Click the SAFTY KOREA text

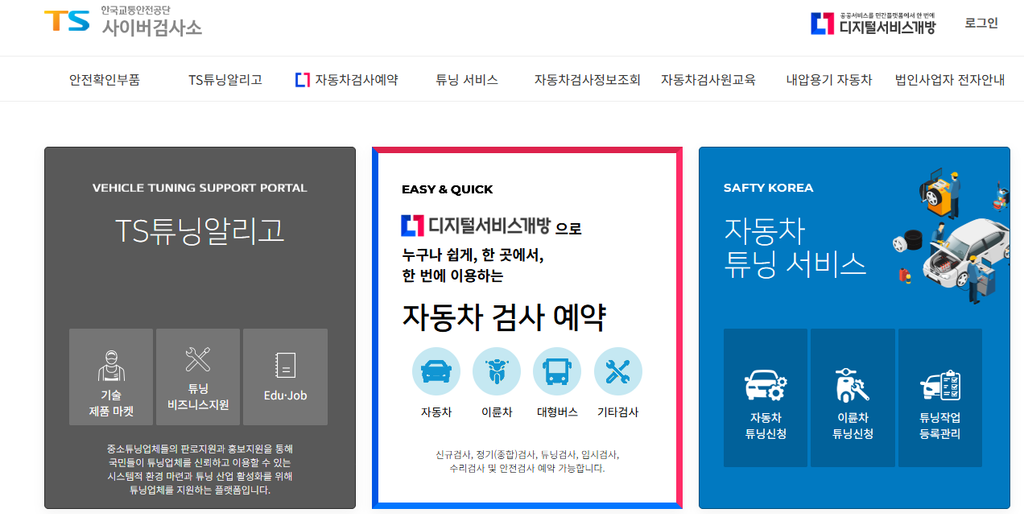(768, 188)
